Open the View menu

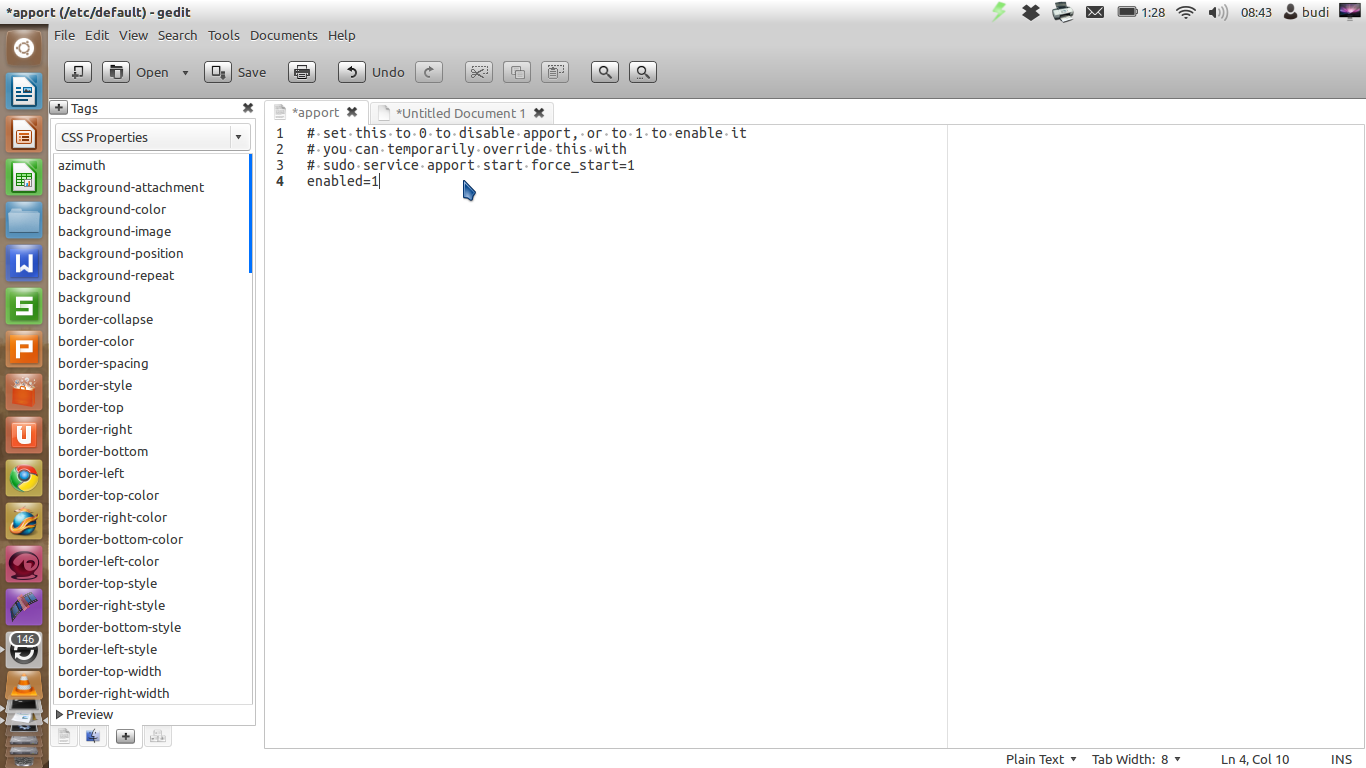133,35
